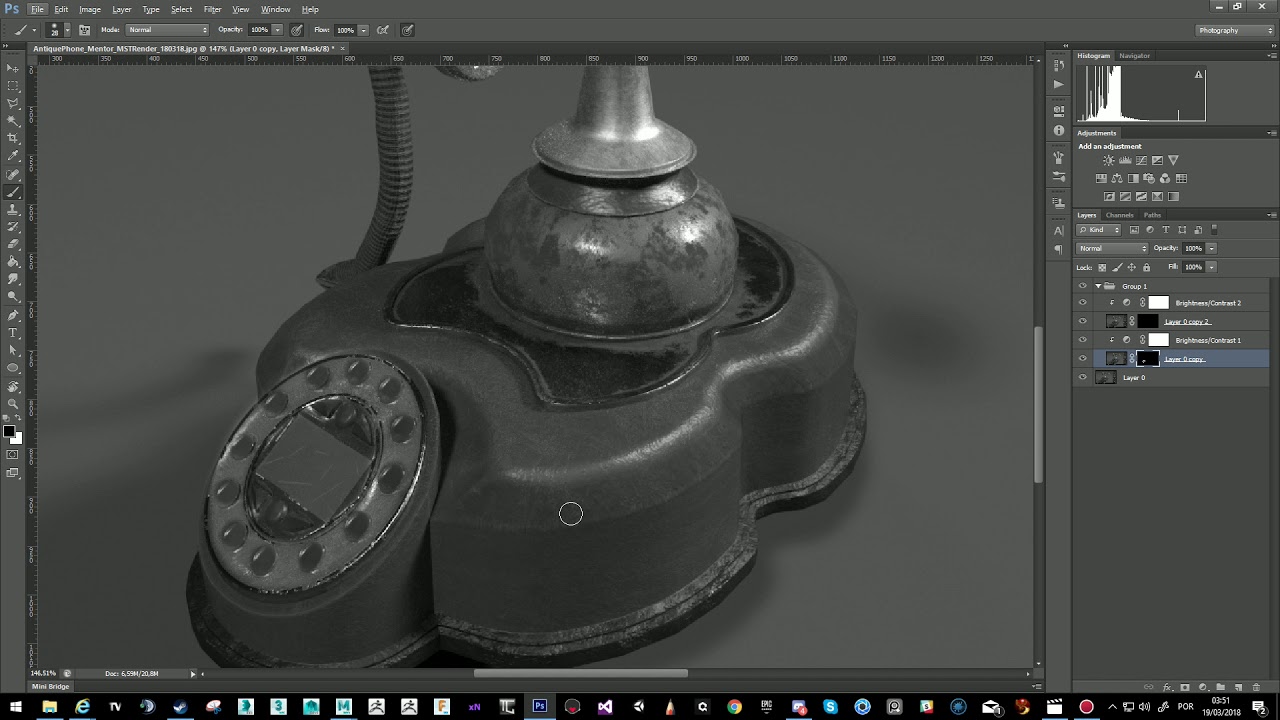Enable airbrush-style build-up icon
The image size is (1280, 720).
382,30
